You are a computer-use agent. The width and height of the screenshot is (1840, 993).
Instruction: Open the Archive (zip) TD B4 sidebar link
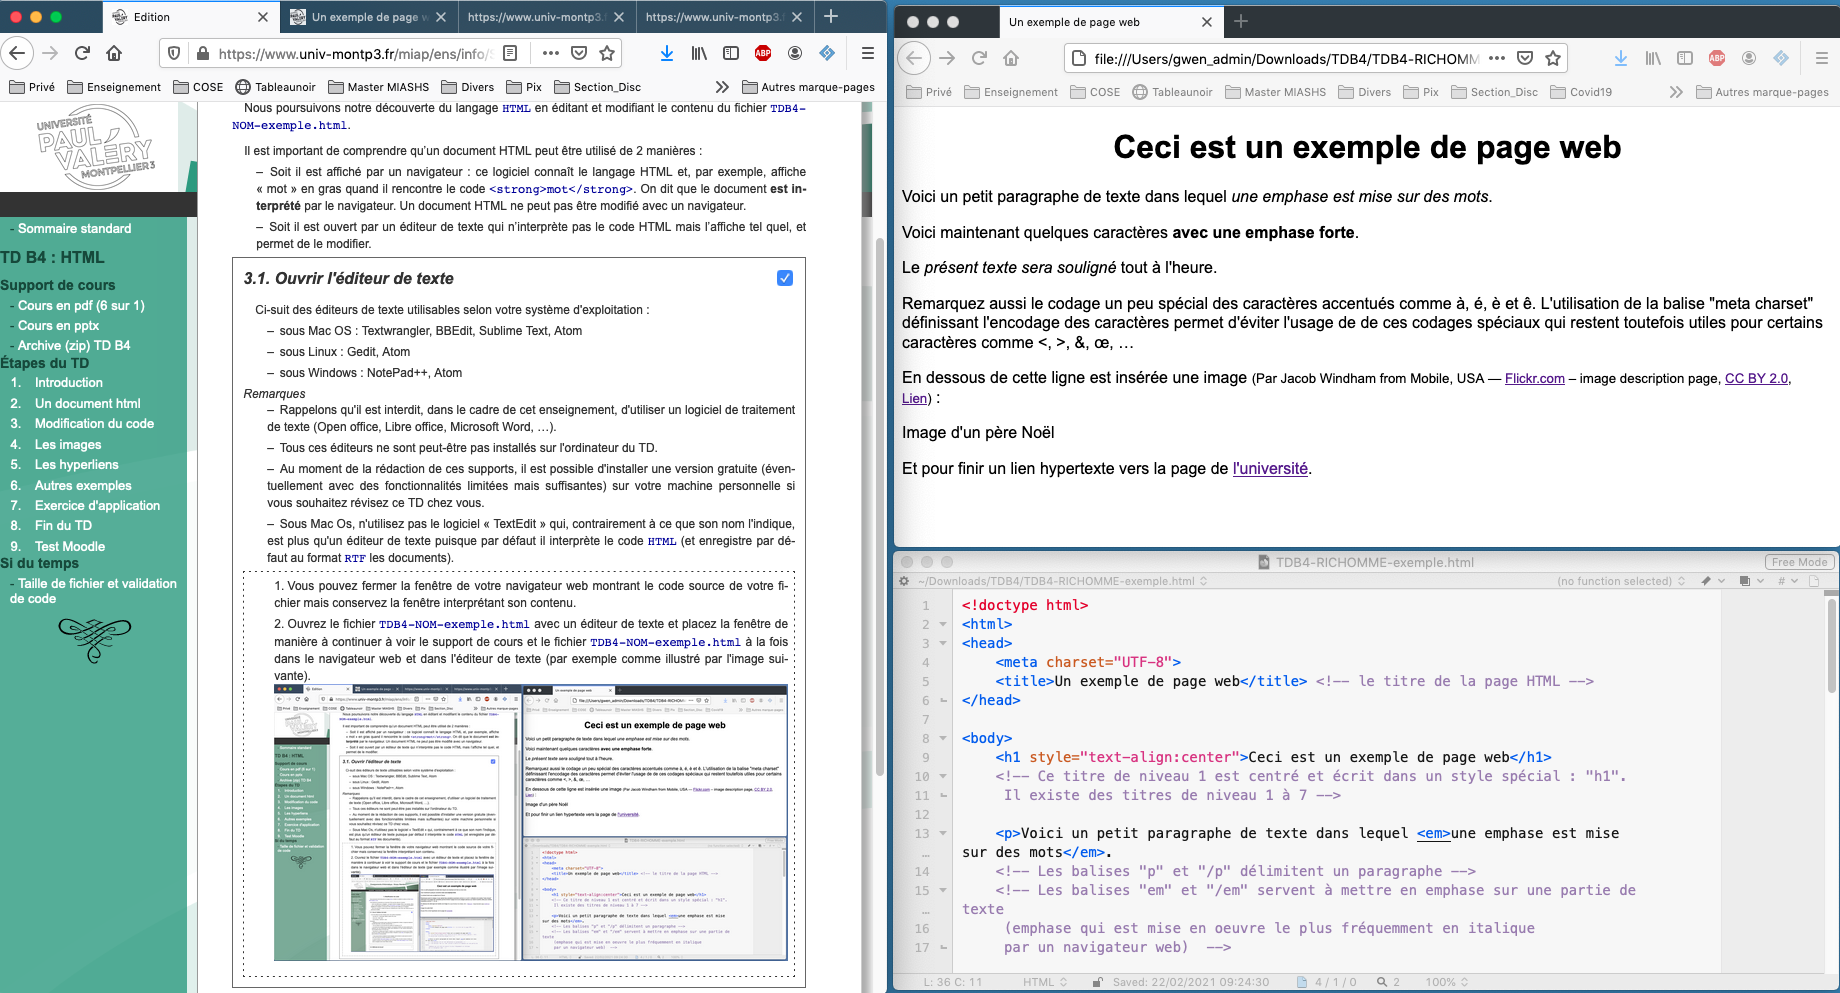point(74,345)
